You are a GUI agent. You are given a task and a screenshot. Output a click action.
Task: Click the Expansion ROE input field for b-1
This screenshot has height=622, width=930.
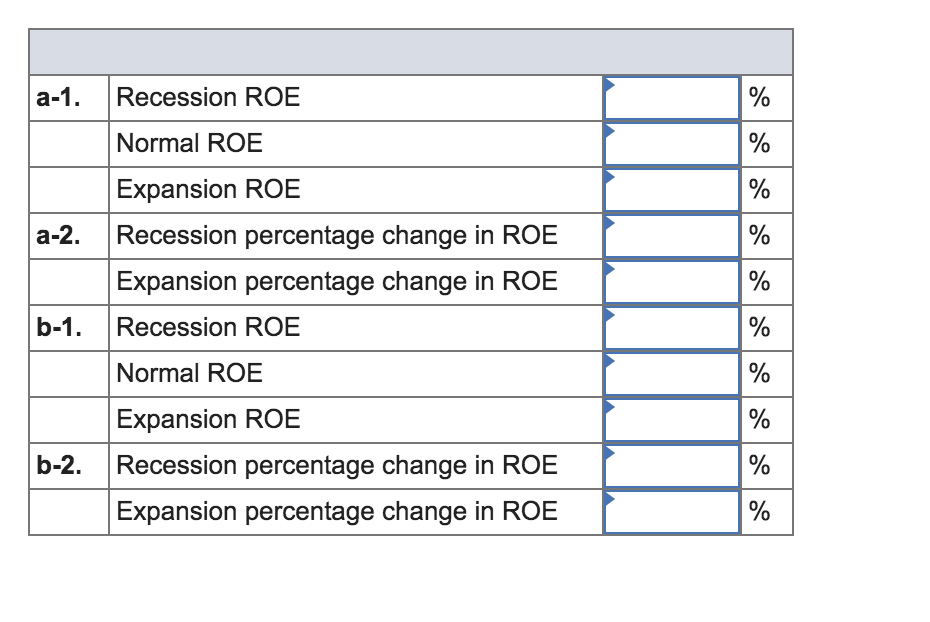670,419
